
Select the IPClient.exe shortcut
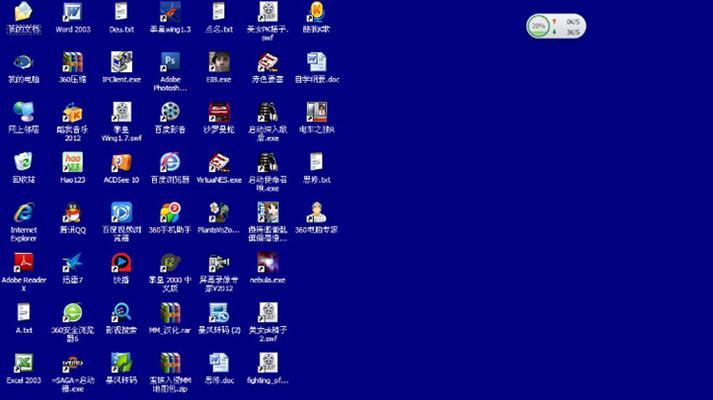121,63
